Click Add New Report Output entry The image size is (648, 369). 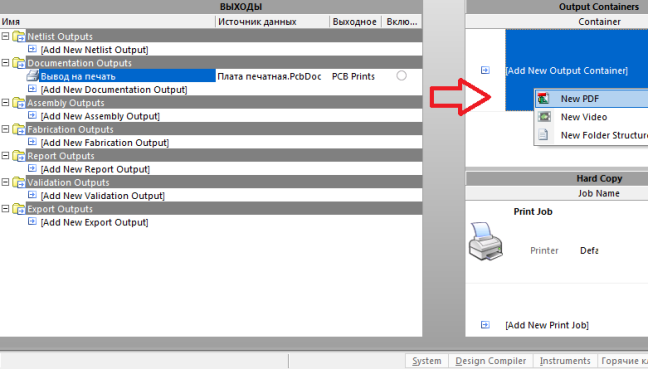tap(95, 169)
